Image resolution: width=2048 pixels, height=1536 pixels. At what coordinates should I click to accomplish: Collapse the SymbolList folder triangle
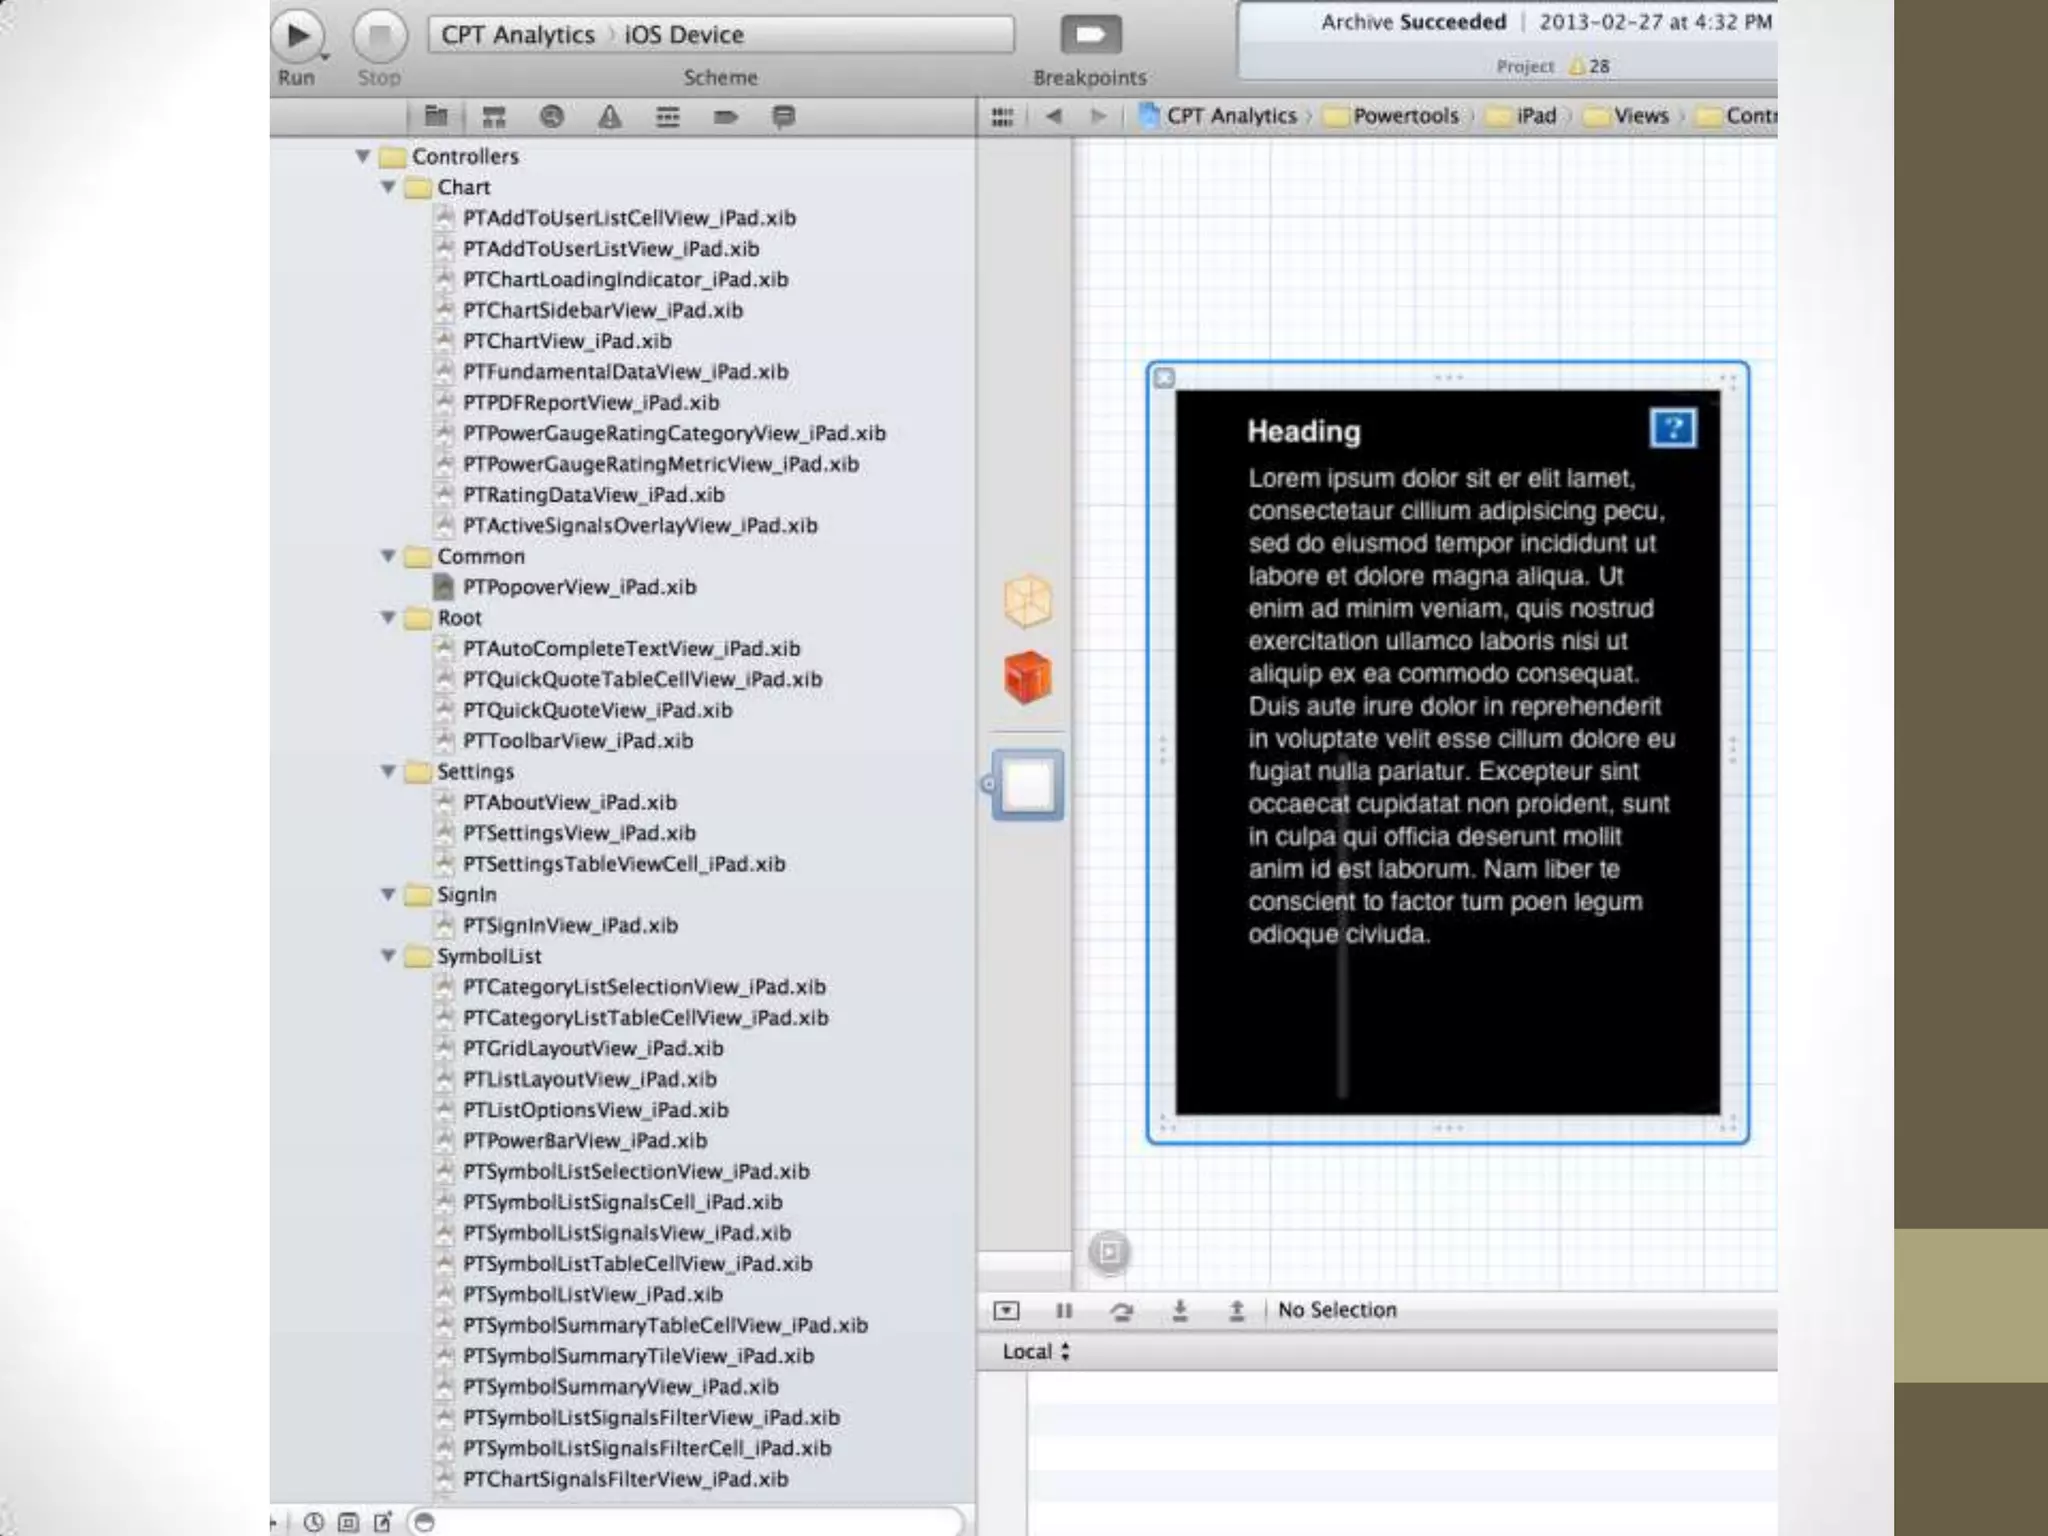[x=388, y=956]
